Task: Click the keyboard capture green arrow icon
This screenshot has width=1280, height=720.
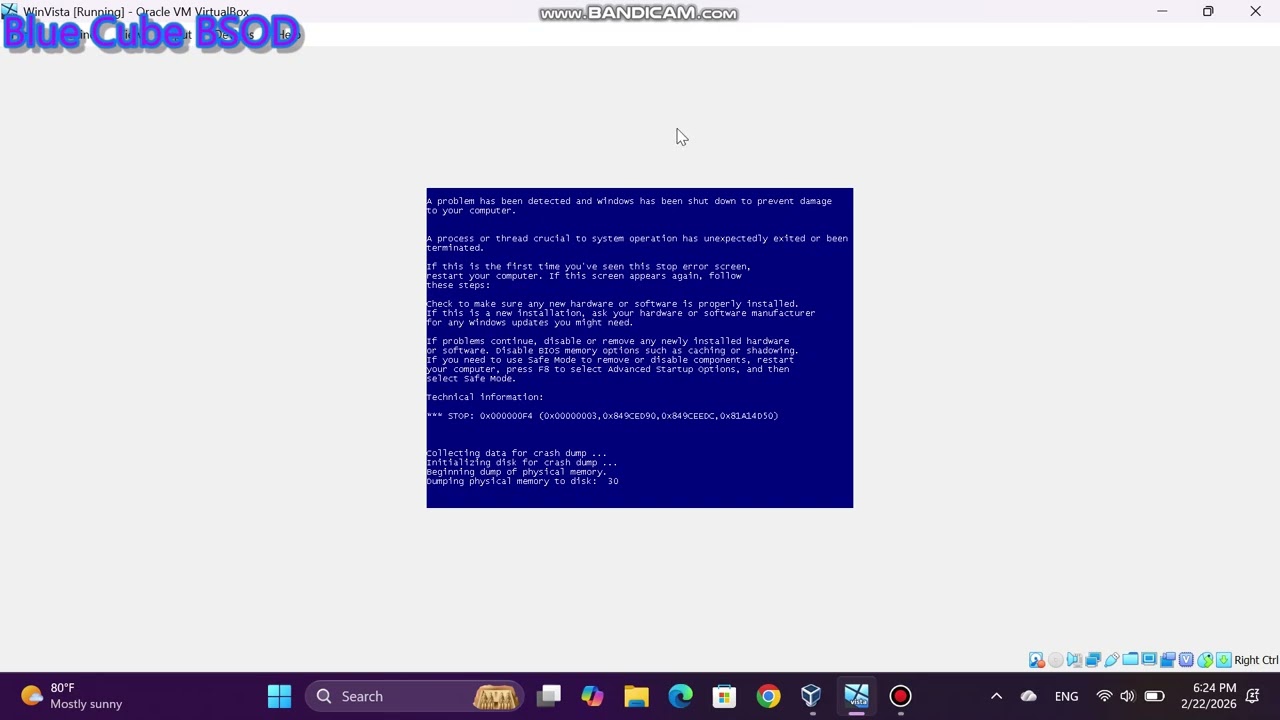Action: [x=1223, y=660]
